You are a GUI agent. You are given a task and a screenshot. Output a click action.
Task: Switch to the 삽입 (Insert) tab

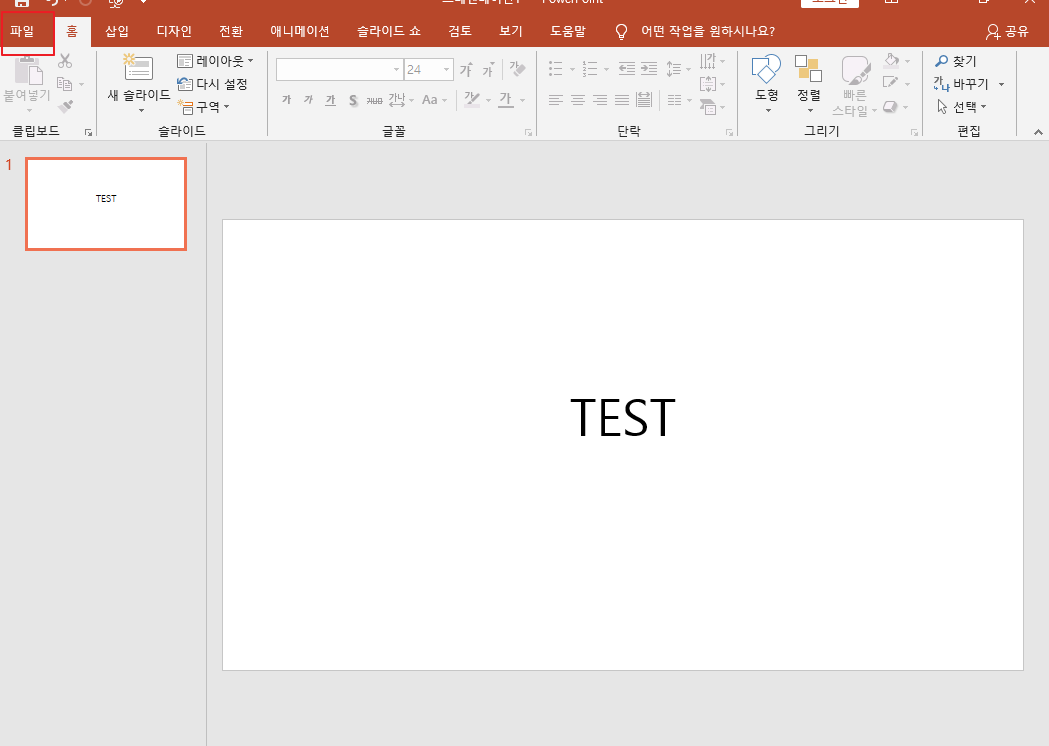[116, 31]
